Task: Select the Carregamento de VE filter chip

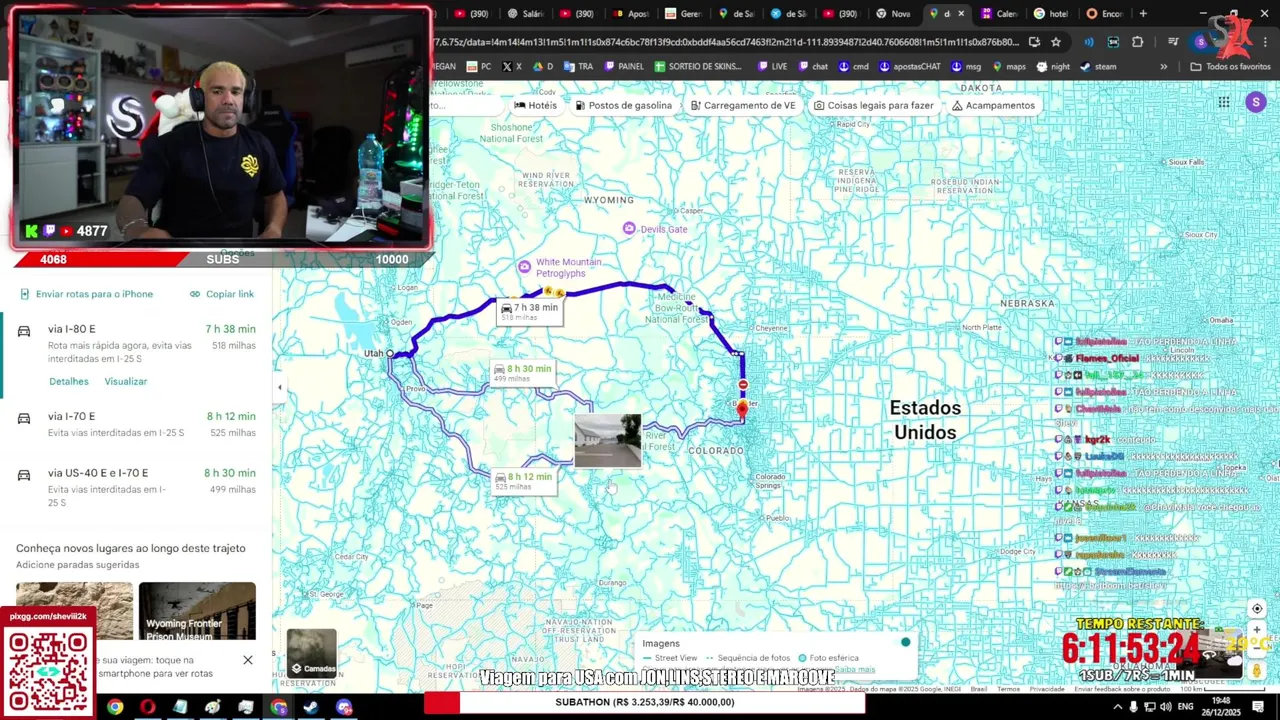Action: 742,105
